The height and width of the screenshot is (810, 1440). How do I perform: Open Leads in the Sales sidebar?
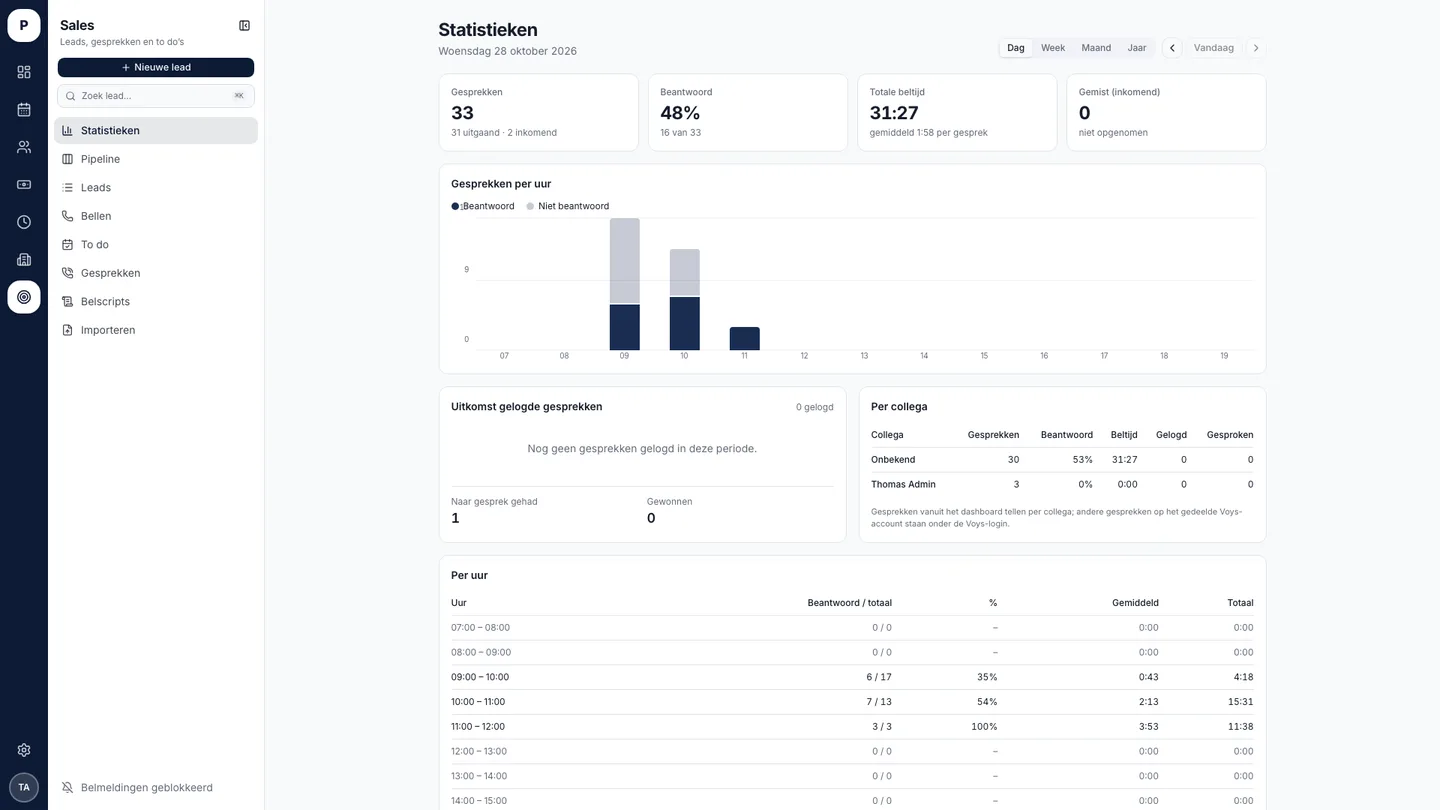coord(156,187)
